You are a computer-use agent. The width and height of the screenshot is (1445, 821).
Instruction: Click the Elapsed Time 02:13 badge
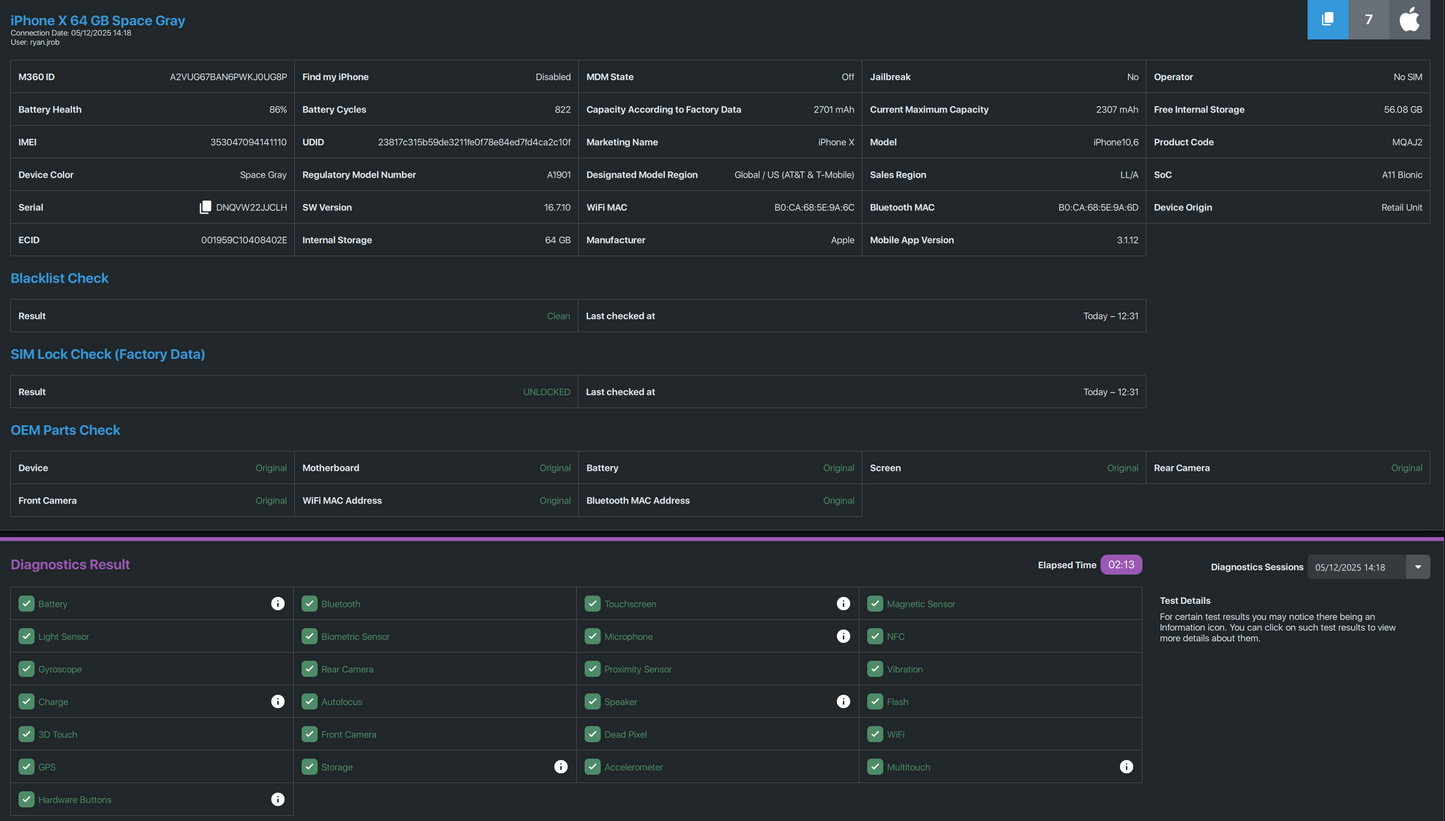[1121, 565]
